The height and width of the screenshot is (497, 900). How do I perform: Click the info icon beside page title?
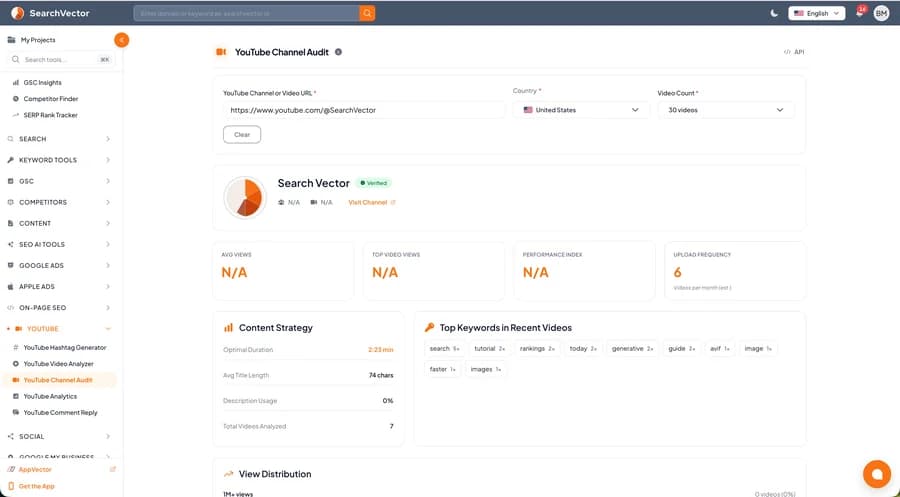pyautogui.click(x=338, y=52)
